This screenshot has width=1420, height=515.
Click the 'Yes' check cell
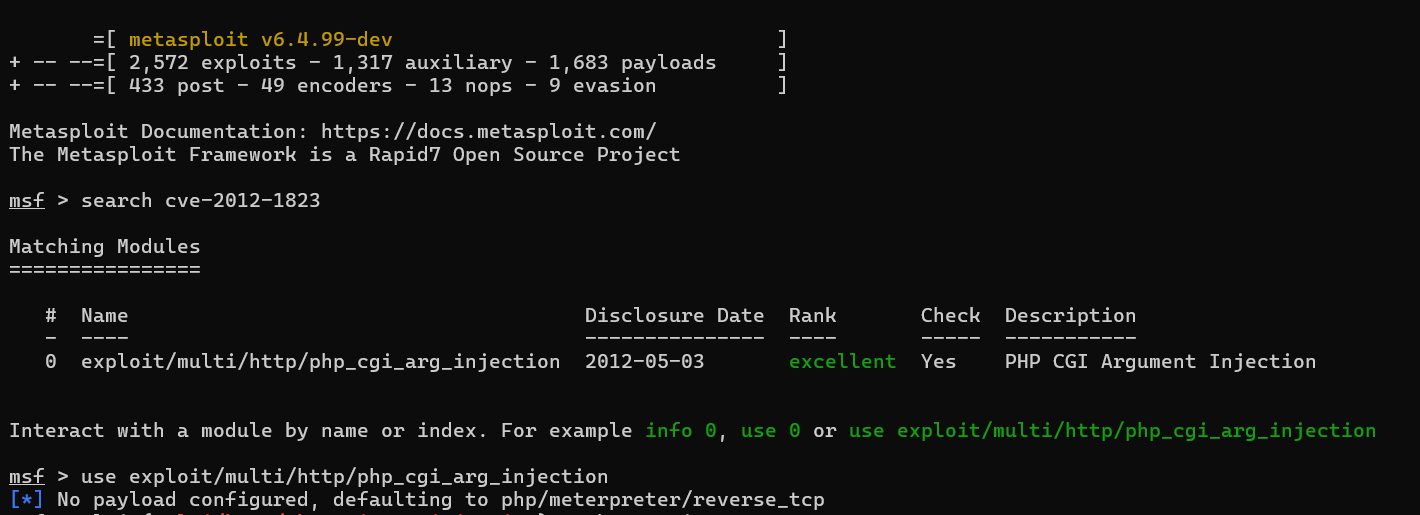(x=938, y=362)
